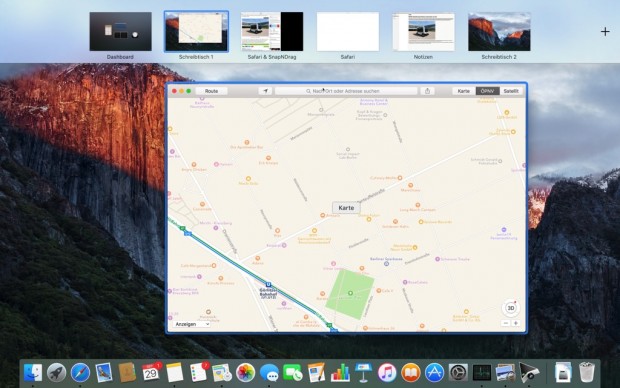Open Notes from the Dock
620x388 pixels.
[175, 373]
